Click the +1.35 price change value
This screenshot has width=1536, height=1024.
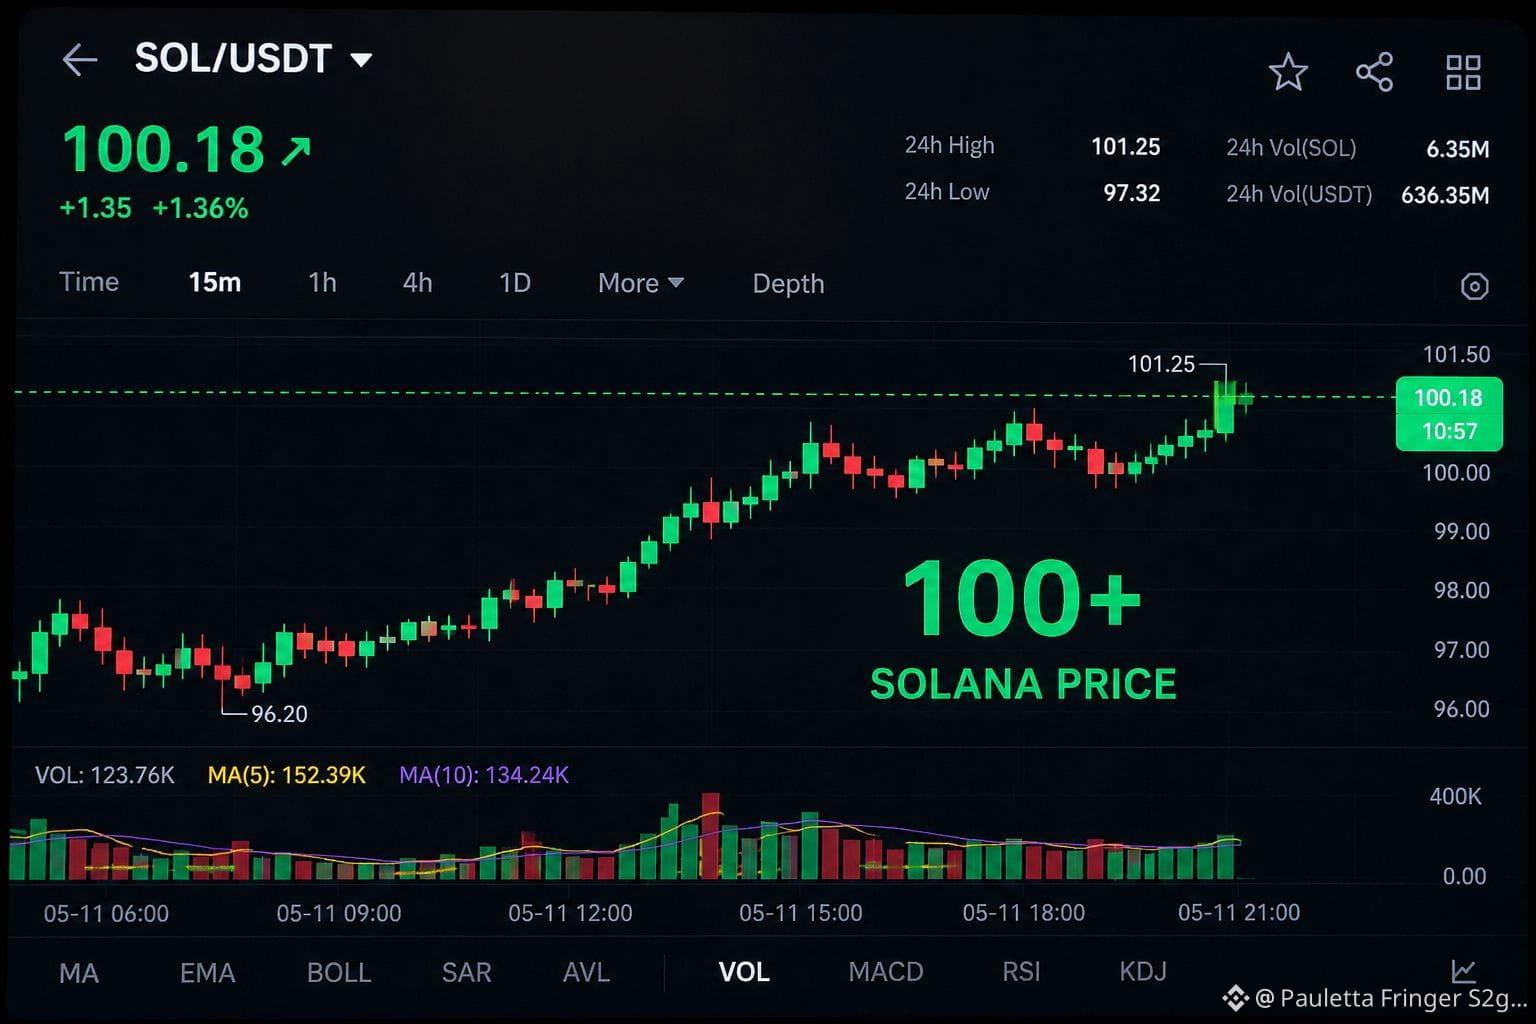point(95,208)
